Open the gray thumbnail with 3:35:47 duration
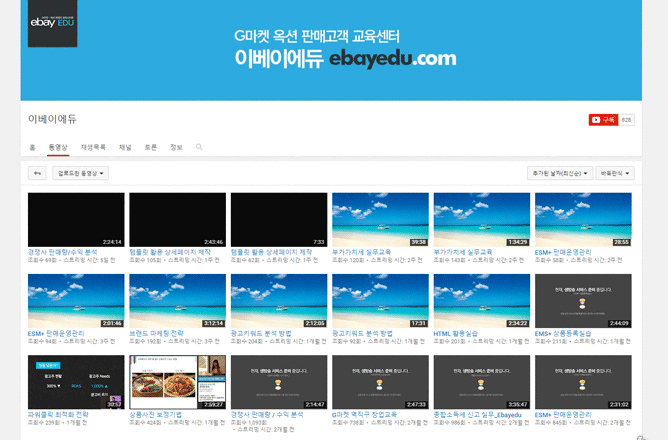 [482, 382]
